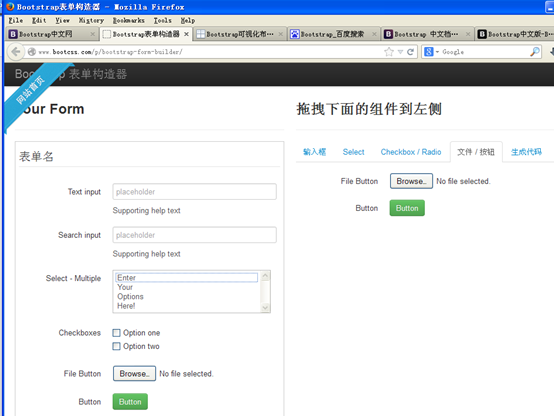Switch to the Bootstrap 中文档 tab
Screen dimensions: 554x416
point(428,34)
